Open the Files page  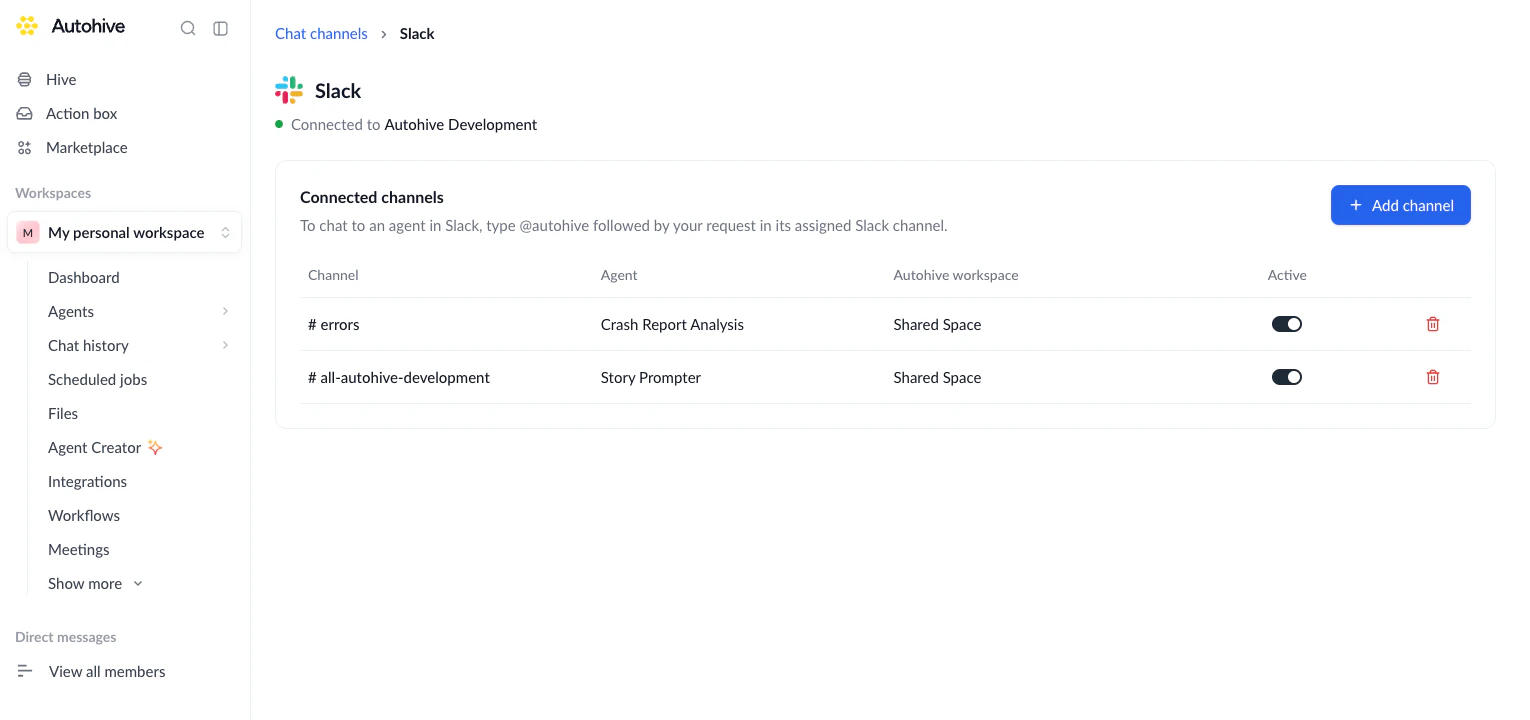(63, 414)
